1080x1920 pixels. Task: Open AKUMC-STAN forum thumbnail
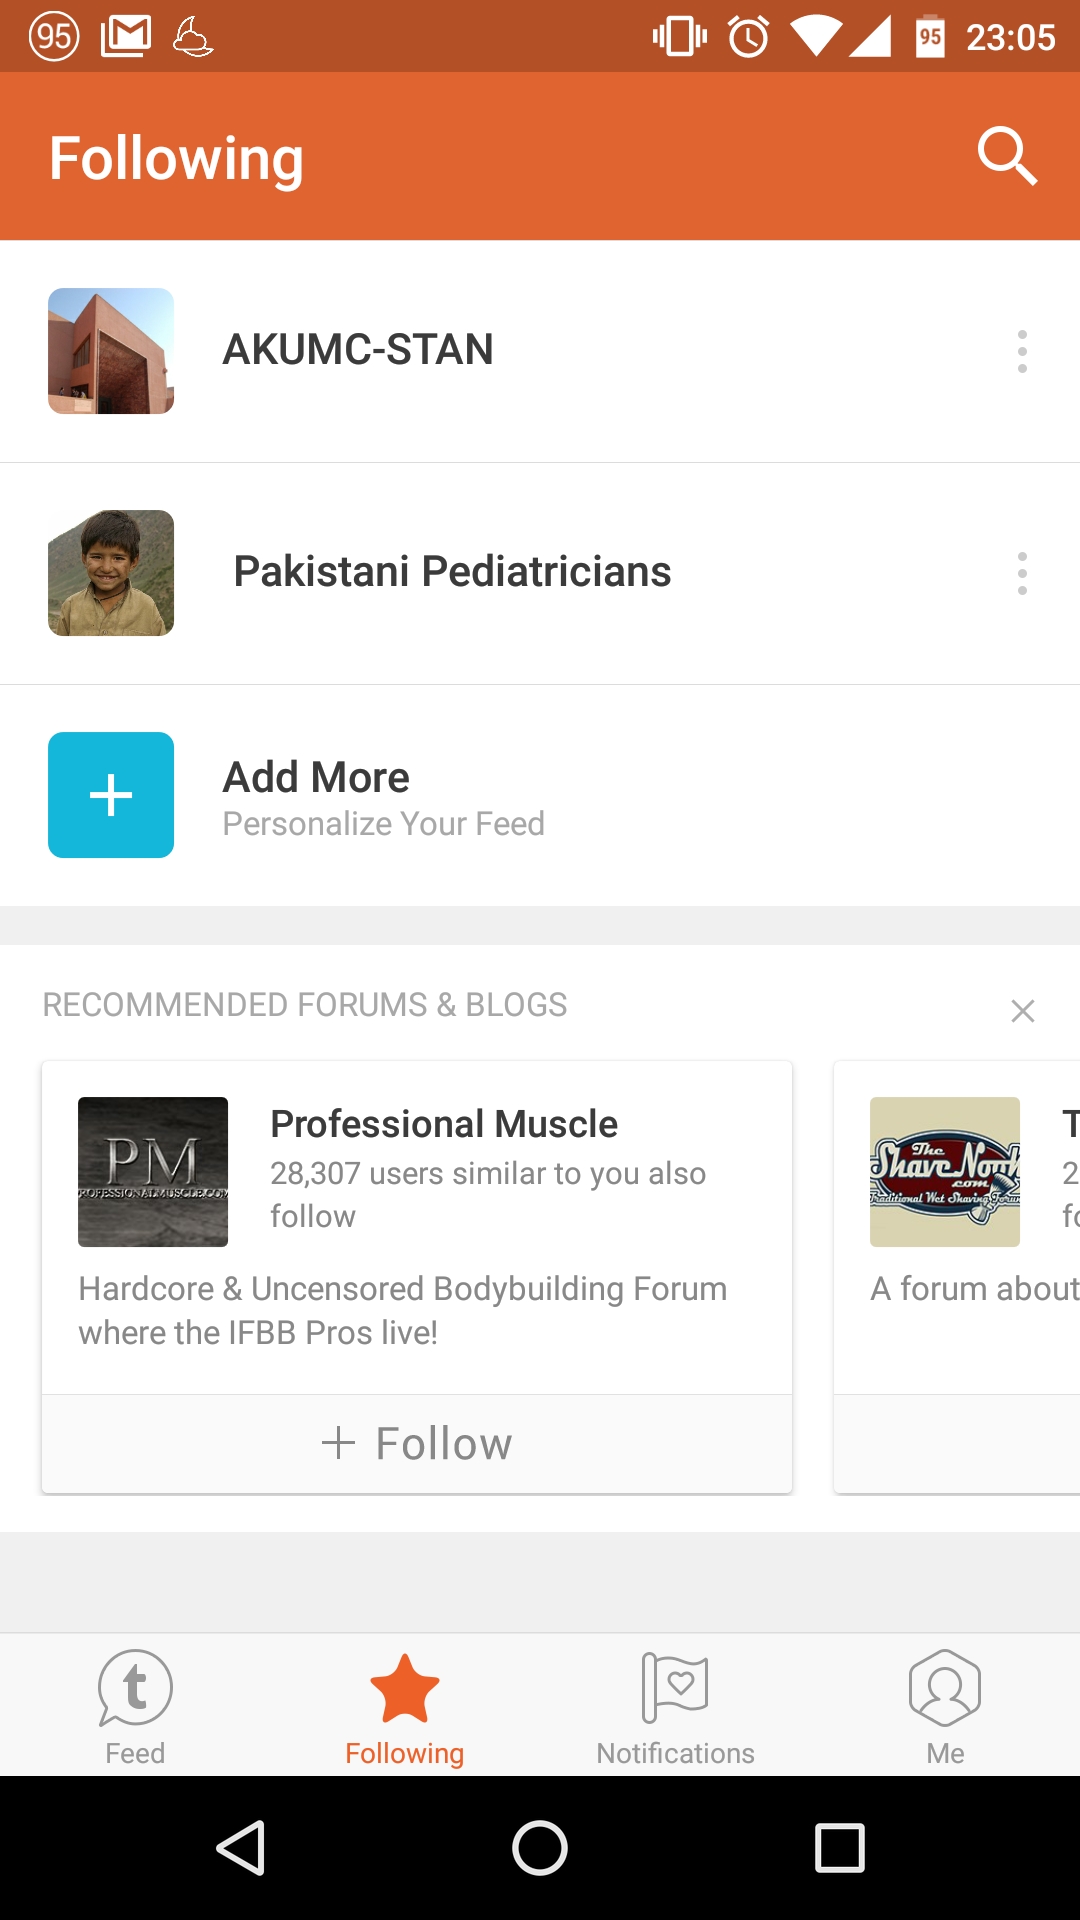(x=111, y=351)
